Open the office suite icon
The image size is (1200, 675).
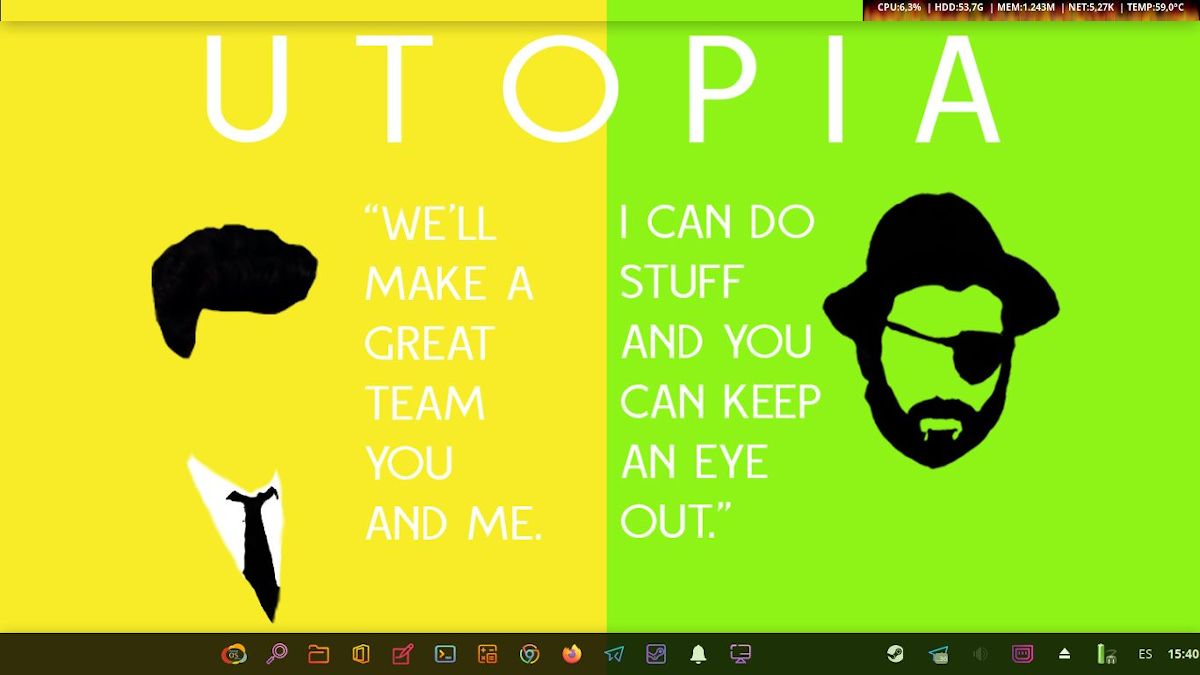click(x=361, y=654)
